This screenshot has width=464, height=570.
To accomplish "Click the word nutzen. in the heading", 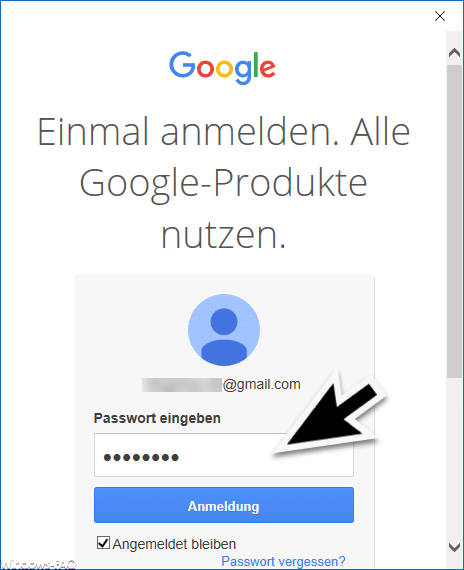I will (223, 236).
